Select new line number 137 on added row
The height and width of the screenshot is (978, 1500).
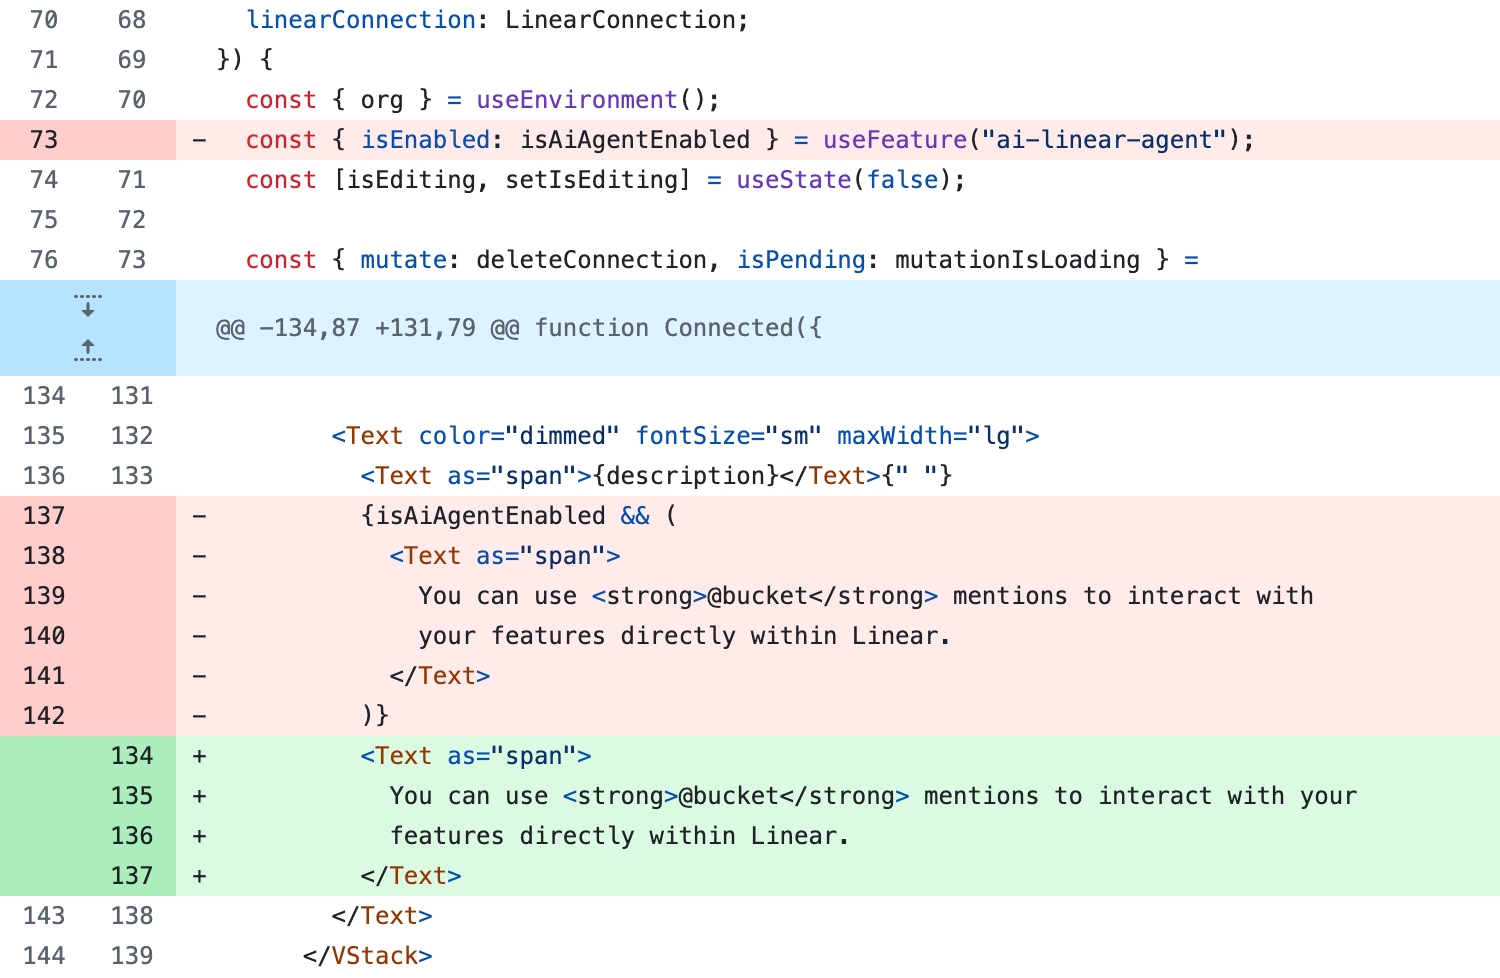pyautogui.click(x=132, y=876)
